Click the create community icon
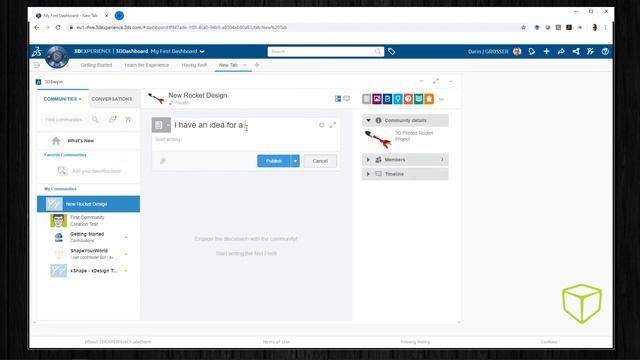Image resolution: width=640 pixels, height=360 pixels. tap(113, 119)
